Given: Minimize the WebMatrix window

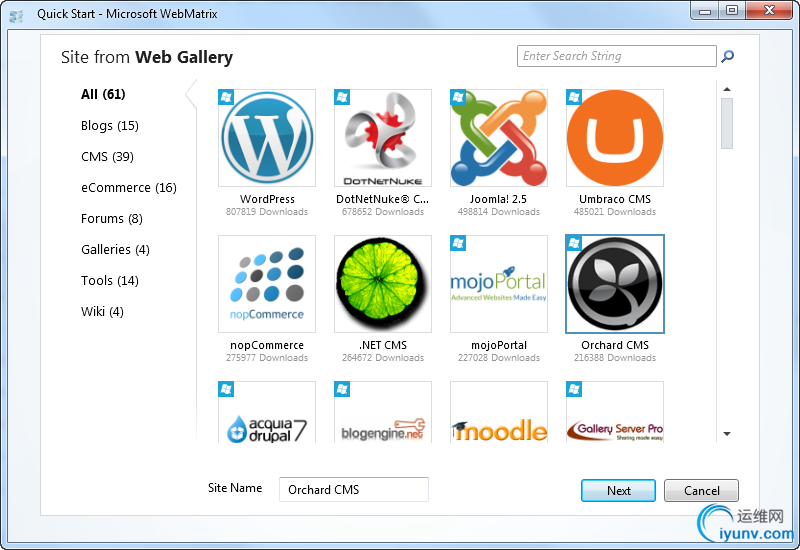Looking at the screenshot, I should point(705,11).
